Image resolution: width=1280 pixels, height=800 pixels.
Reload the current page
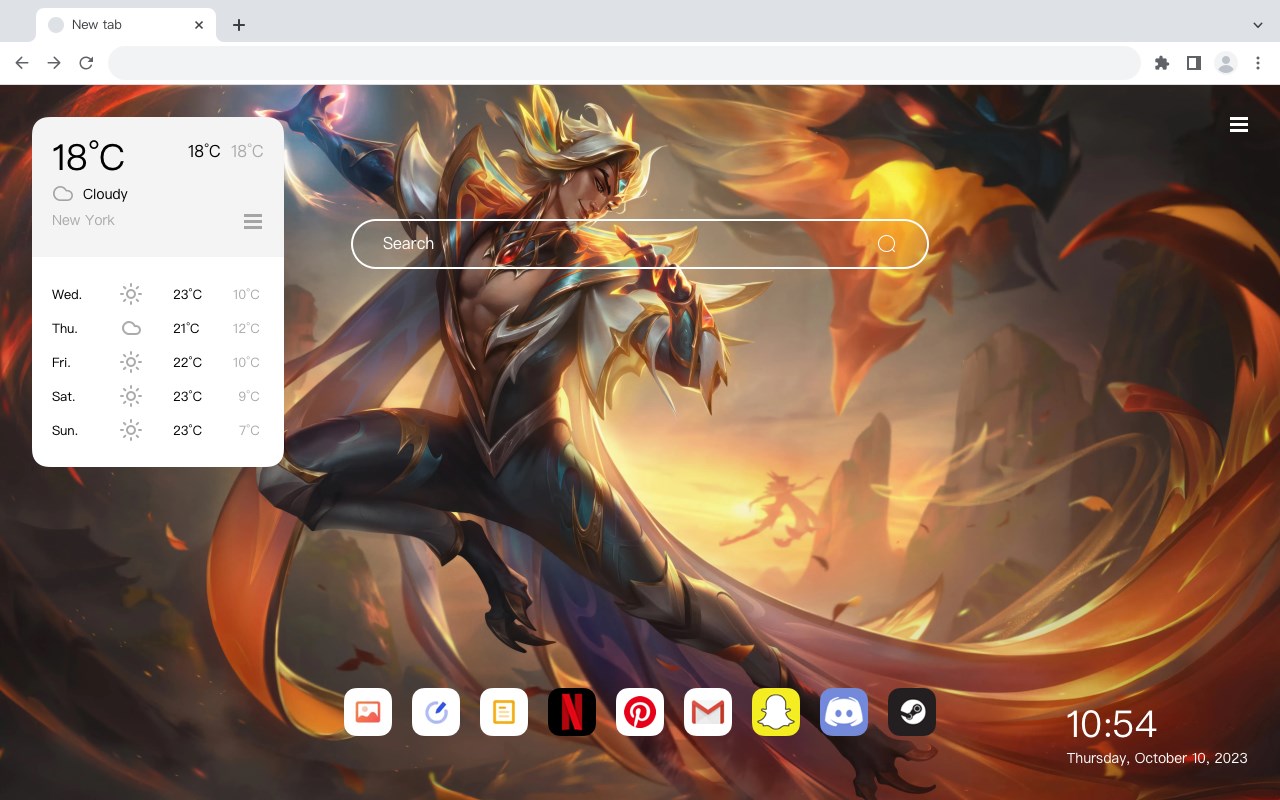point(86,63)
